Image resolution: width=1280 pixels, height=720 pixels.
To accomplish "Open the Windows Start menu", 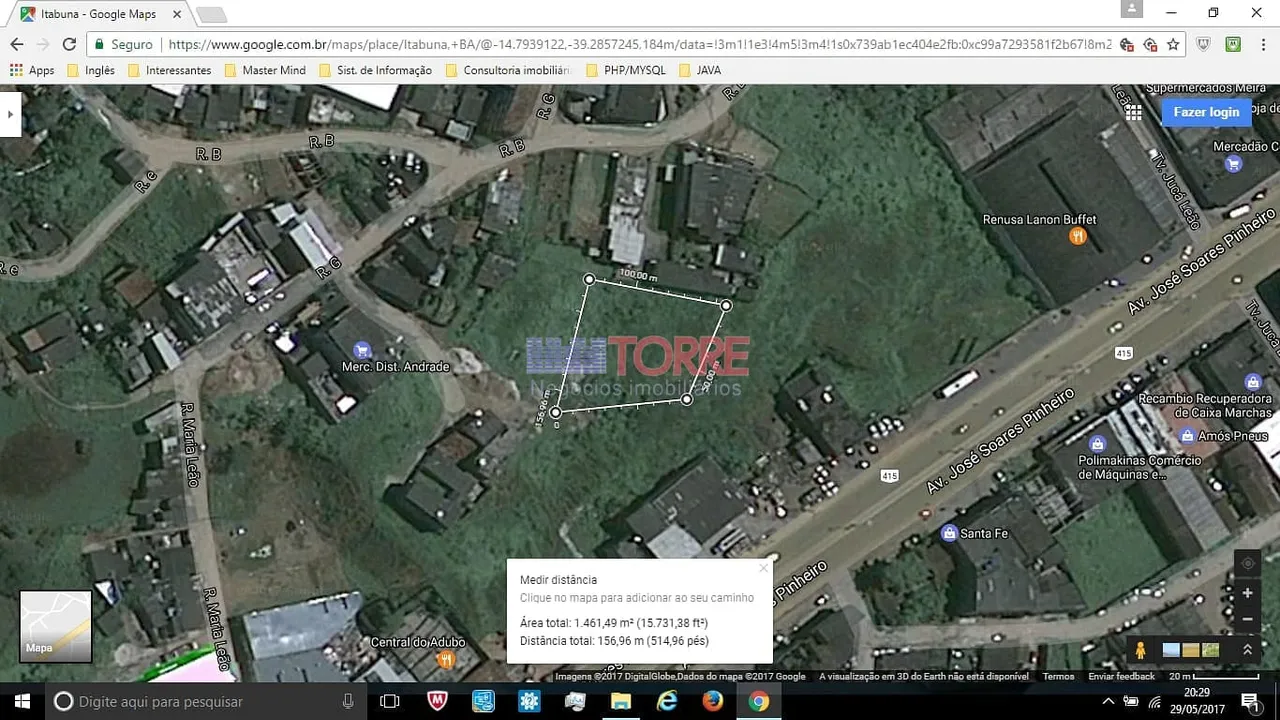I will tap(22, 701).
